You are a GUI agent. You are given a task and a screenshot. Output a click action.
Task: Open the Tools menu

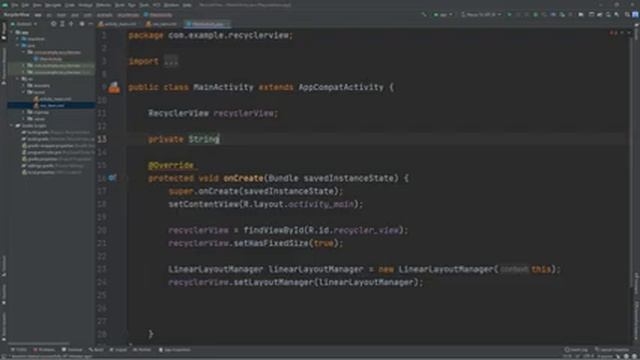144,5
